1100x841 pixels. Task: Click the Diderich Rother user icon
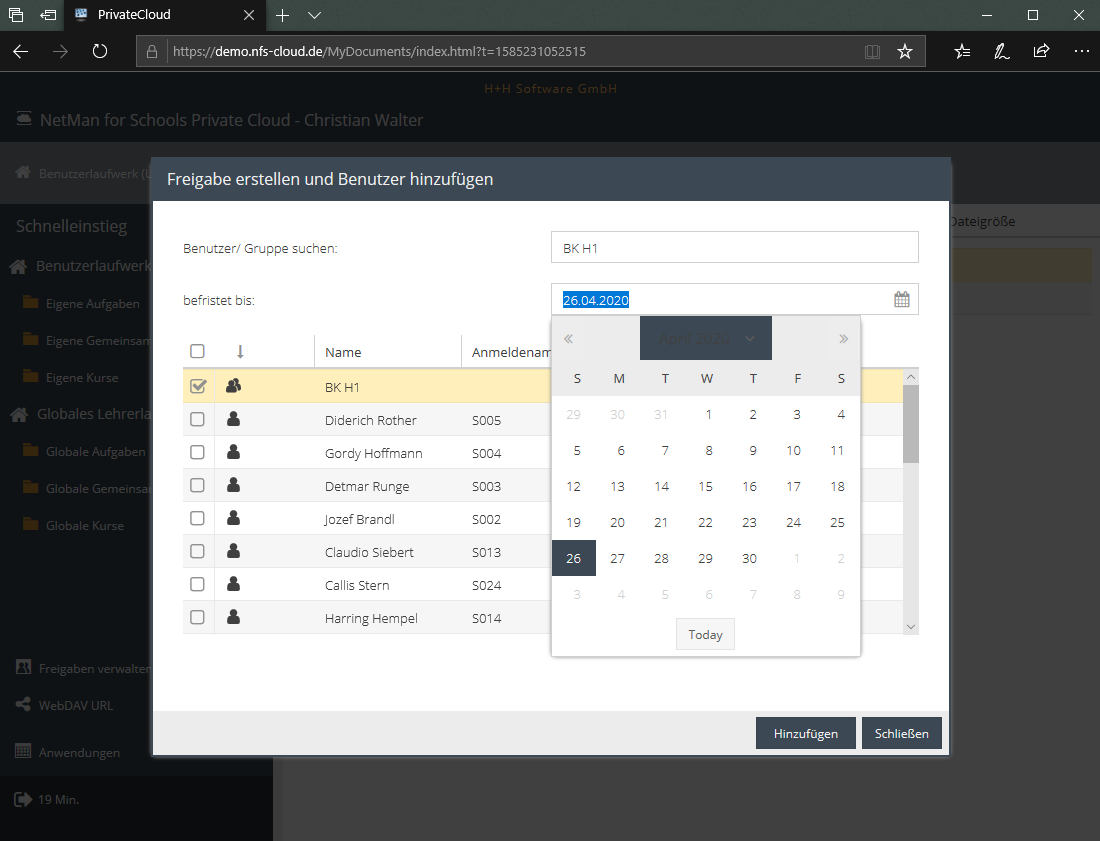(234, 420)
